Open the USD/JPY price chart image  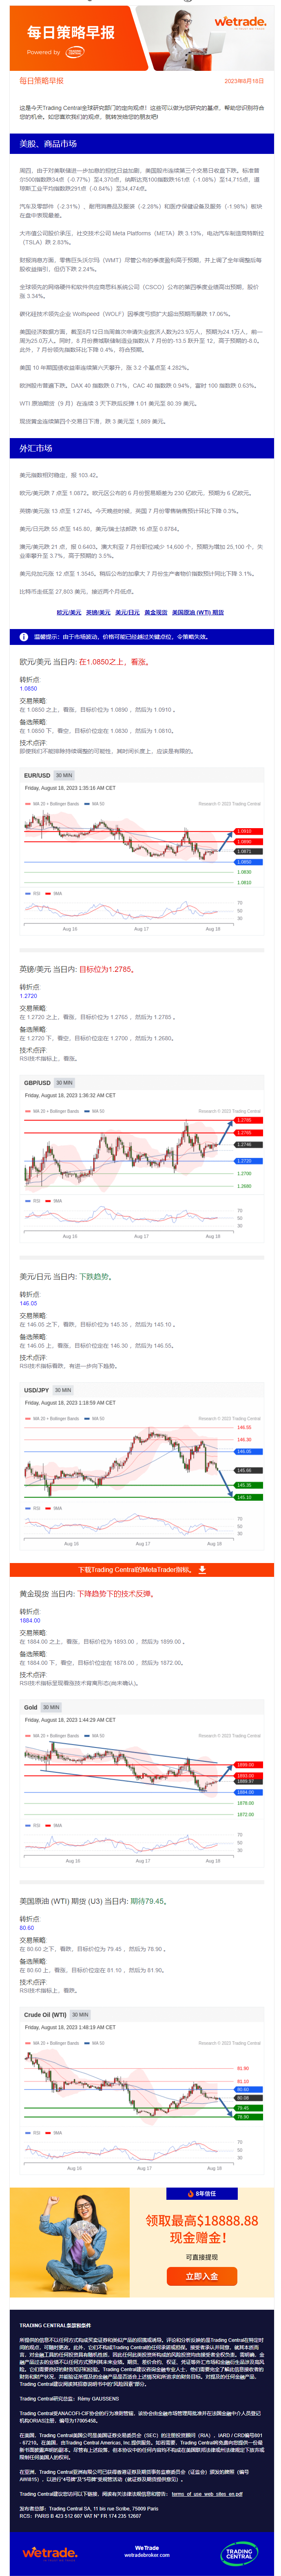[x=141, y=1466]
